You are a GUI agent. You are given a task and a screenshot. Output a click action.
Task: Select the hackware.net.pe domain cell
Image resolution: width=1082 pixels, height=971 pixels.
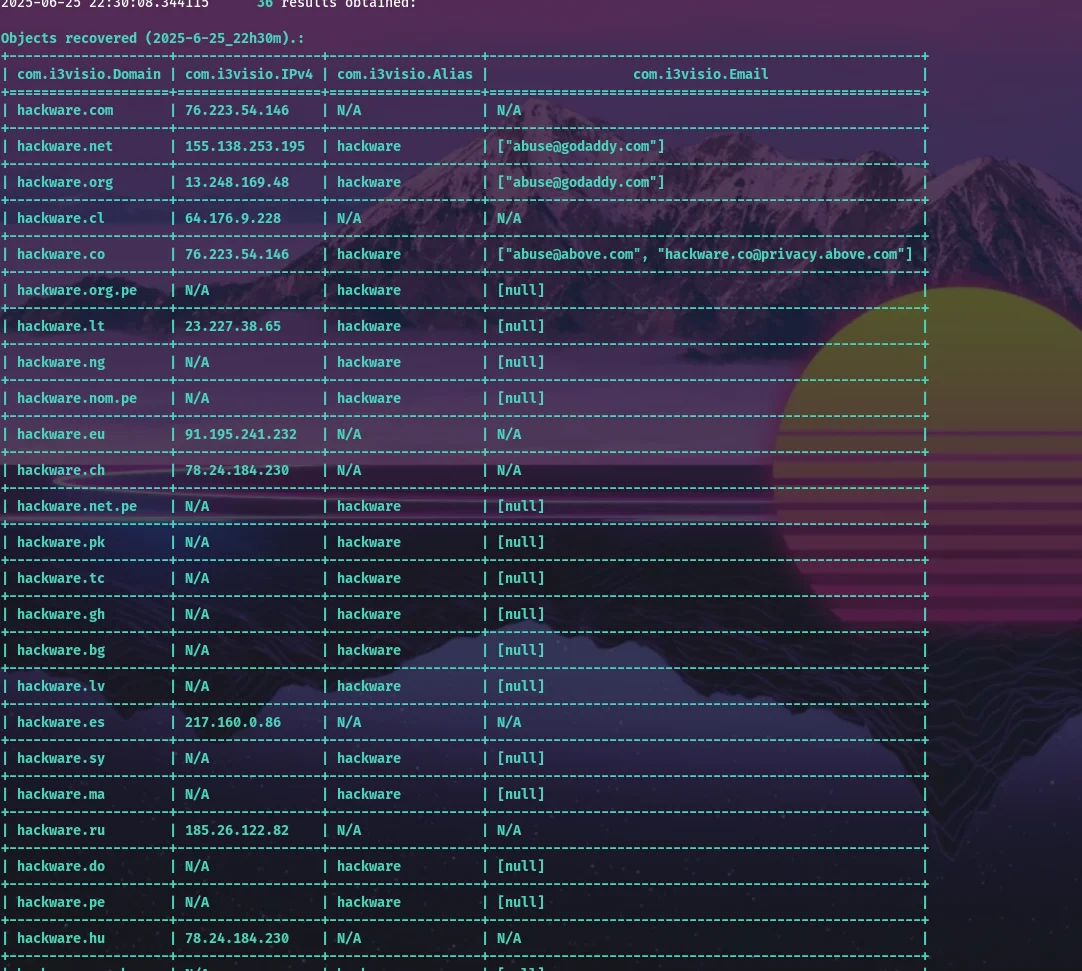tap(77, 507)
